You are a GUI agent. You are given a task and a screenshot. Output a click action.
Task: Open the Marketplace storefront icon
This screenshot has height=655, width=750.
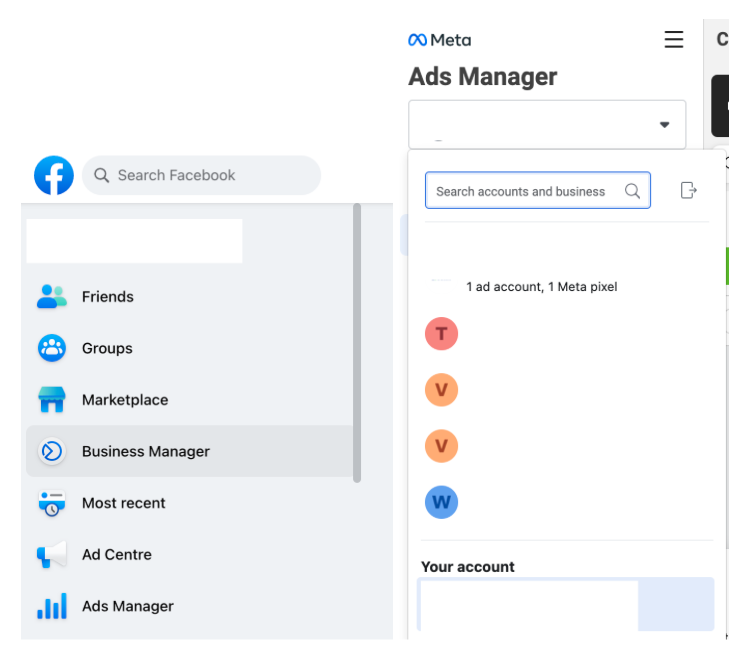(x=51, y=400)
